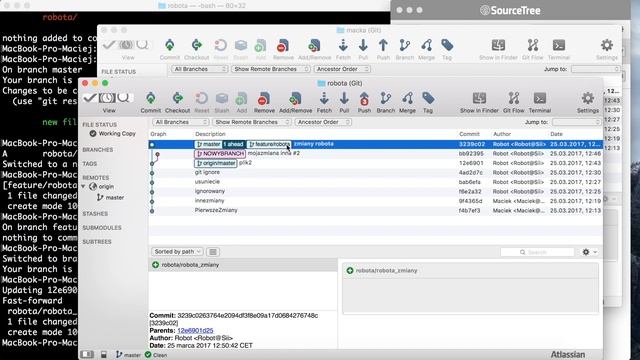Open Ancestor Order dropdown in macka window
640x360 pixels.
click(x=342, y=69)
